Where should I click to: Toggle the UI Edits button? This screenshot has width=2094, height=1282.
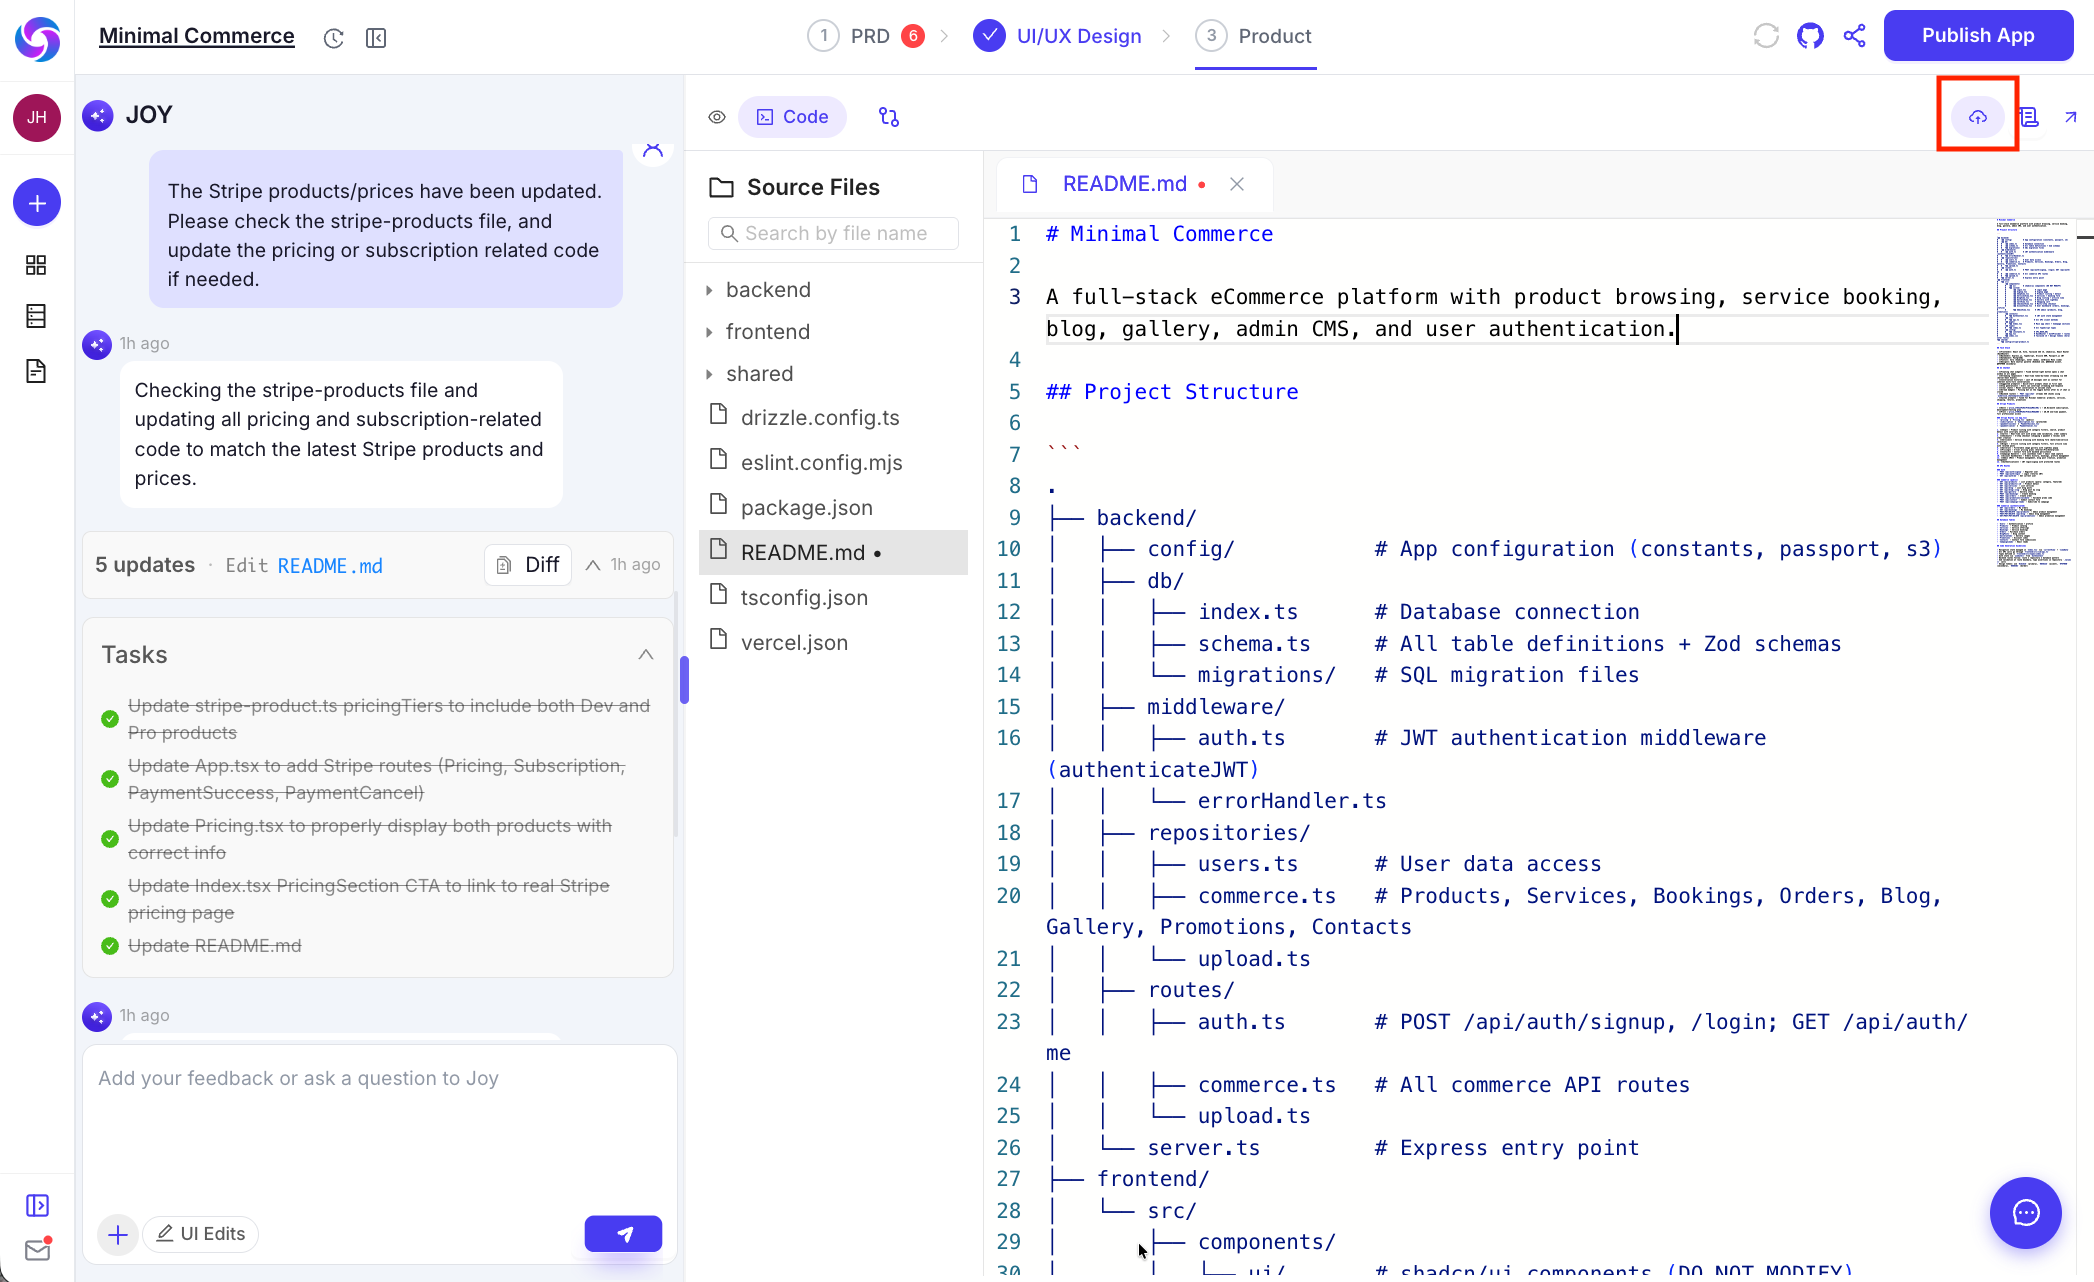[200, 1234]
